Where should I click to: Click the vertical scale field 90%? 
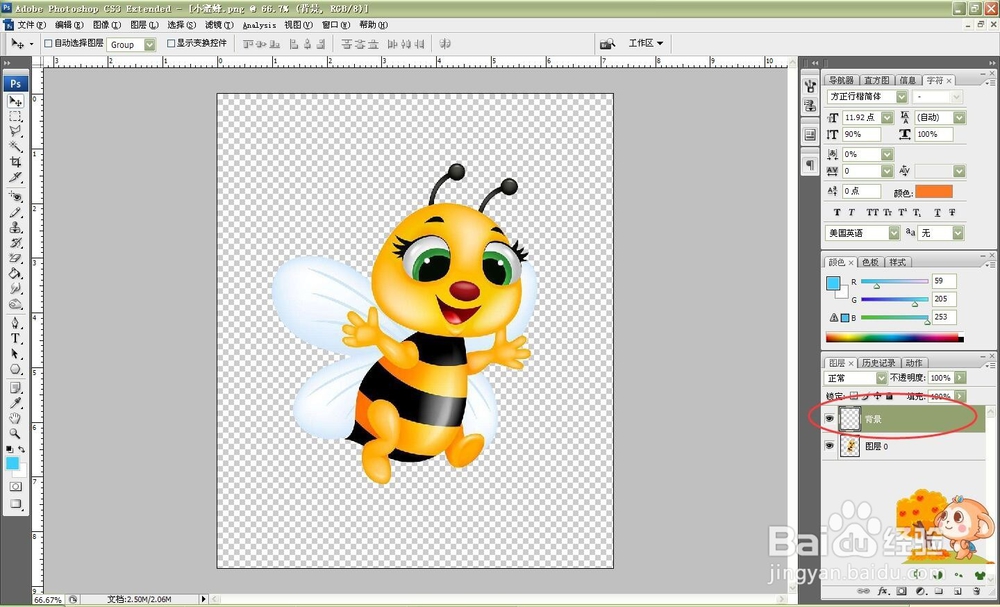coord(861,135)
